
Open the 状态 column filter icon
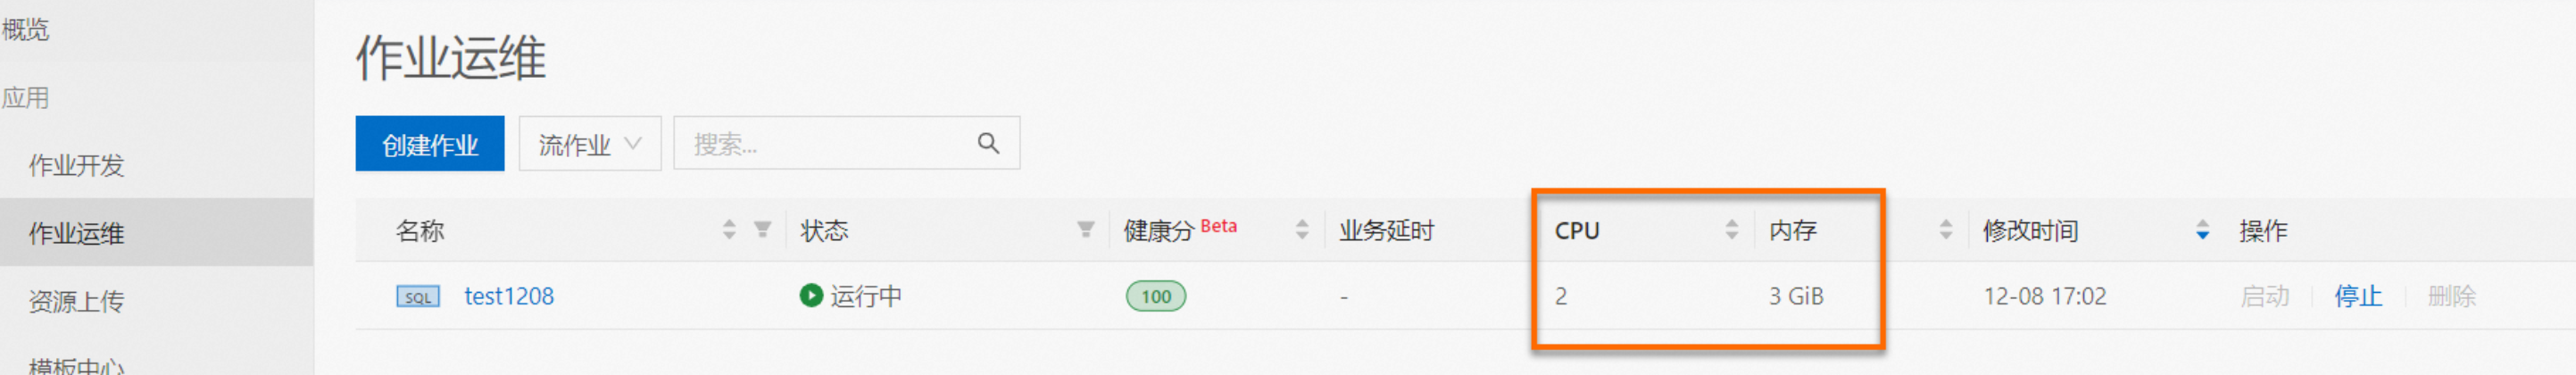click(x=1085, y=230)
